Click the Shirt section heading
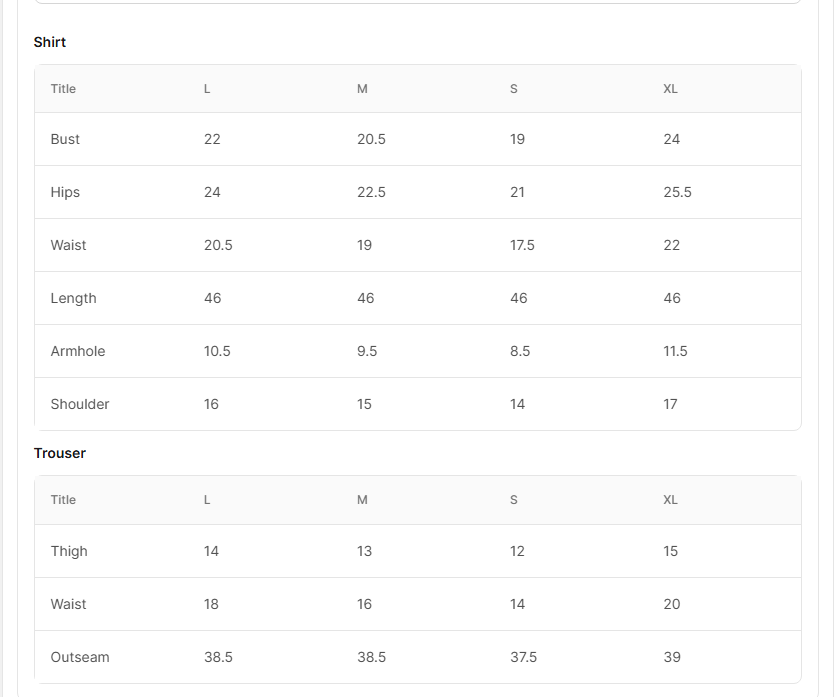 pyautogui.click(x=50, y=42)
